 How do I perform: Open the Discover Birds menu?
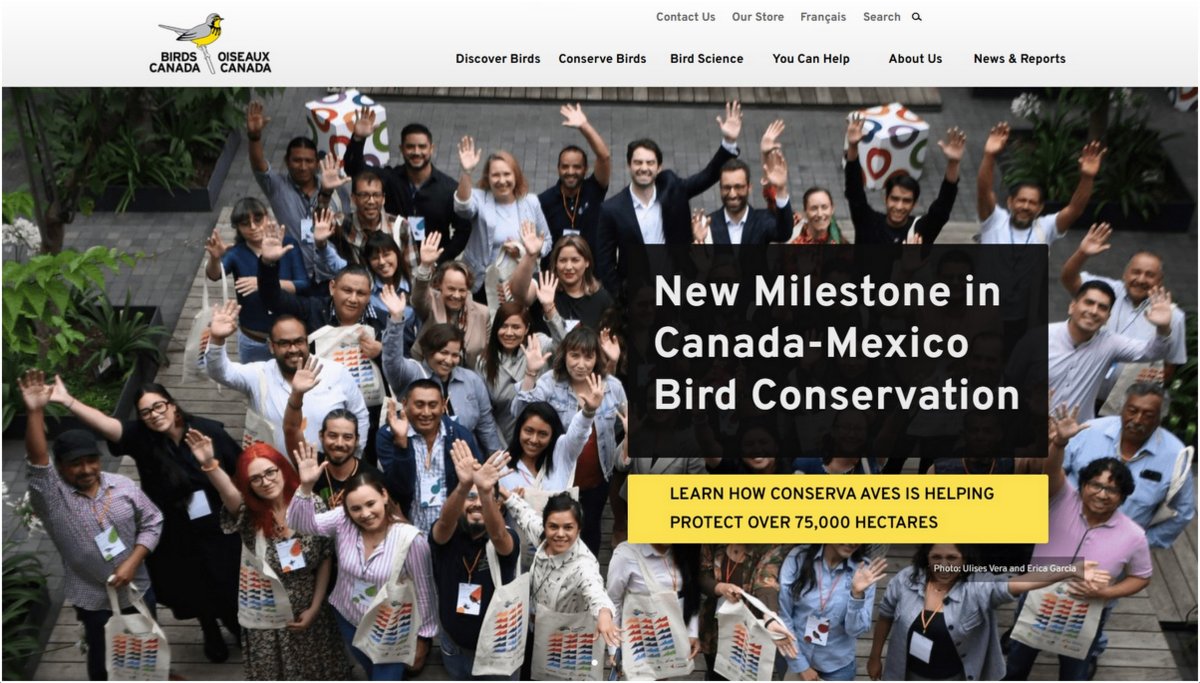coord(498,59)
